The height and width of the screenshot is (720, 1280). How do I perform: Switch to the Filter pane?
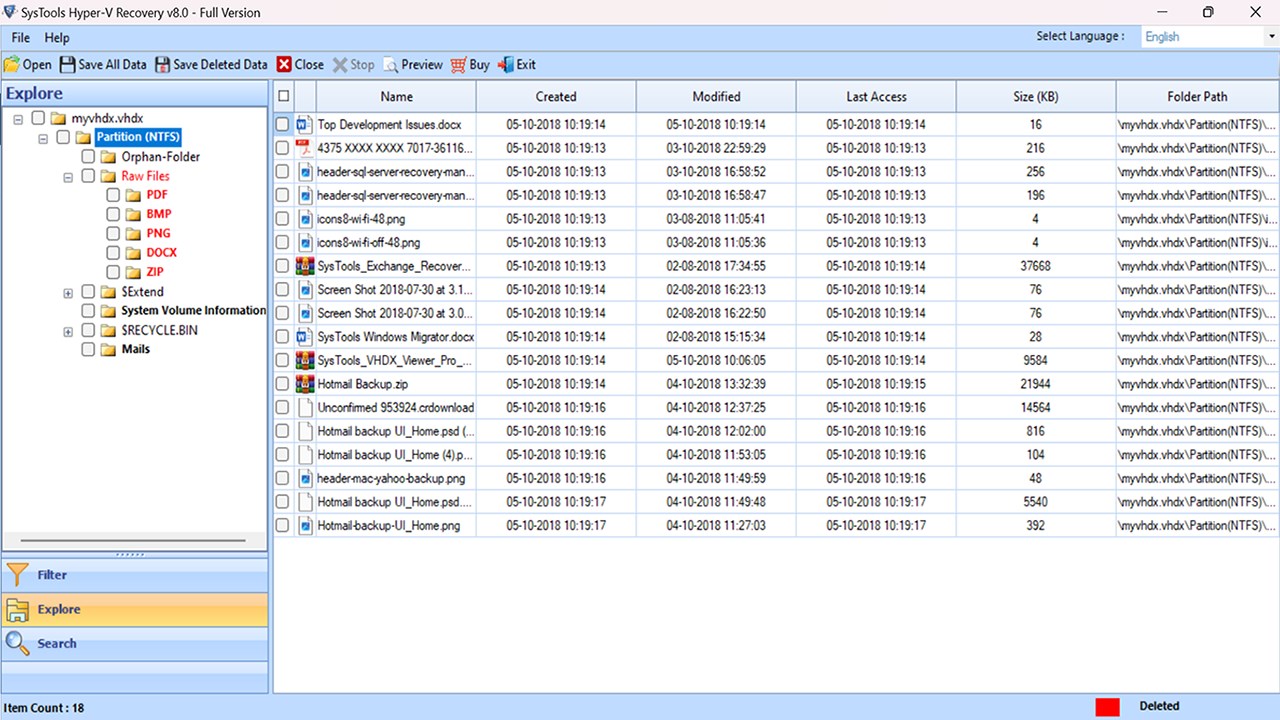click(x=135, y=575)
